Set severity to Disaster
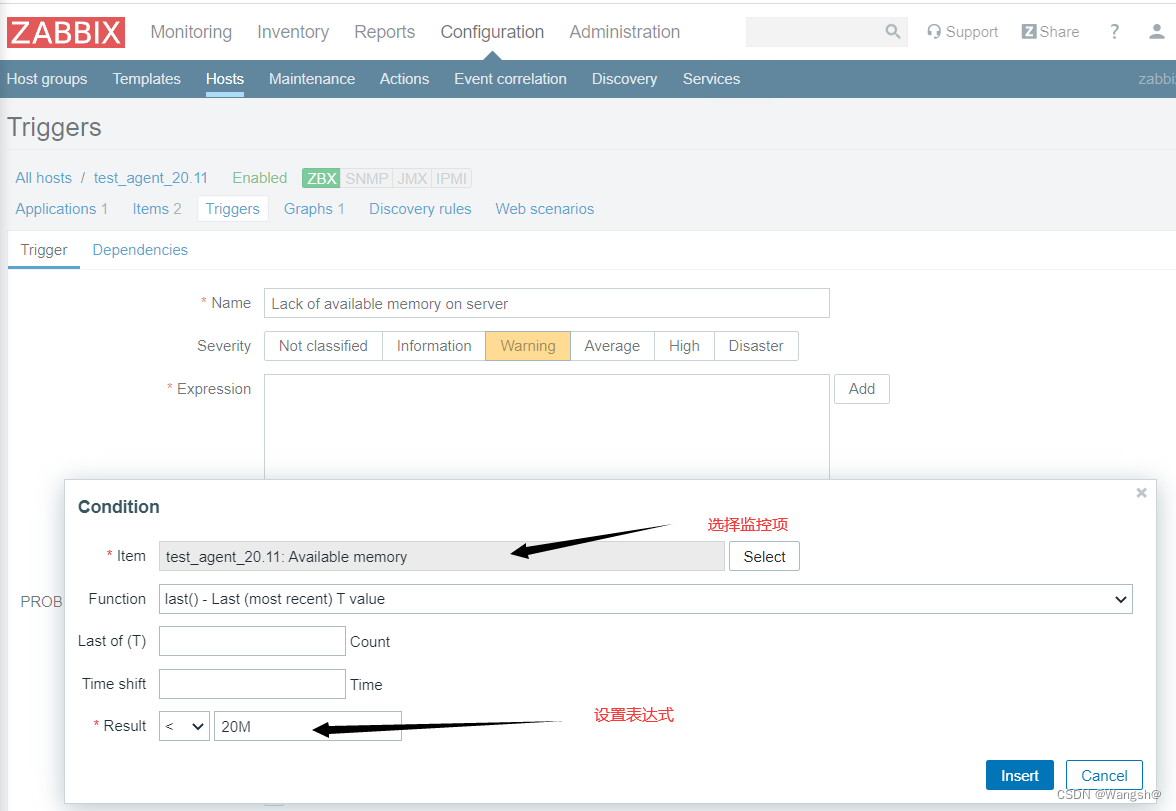Image resolution: width=1176 pixels, height=811 pixels. tap(756, 346)
